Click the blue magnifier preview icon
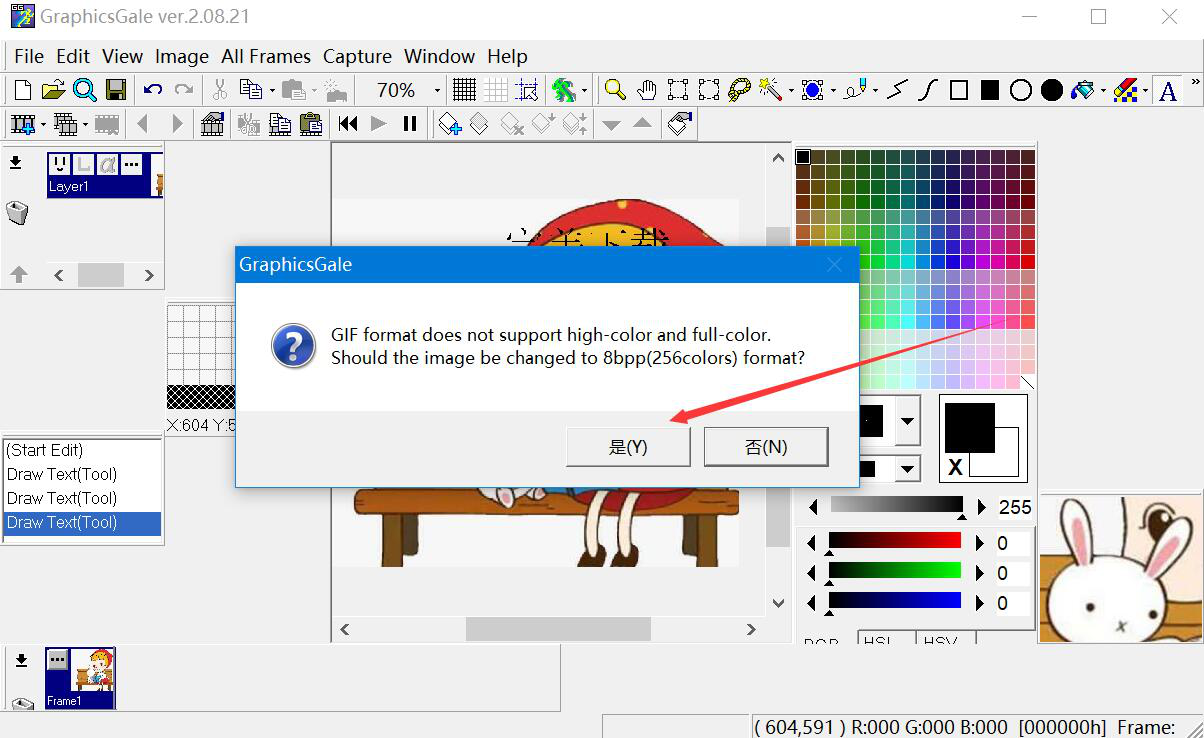The image size is (1204, 738). 85,91
